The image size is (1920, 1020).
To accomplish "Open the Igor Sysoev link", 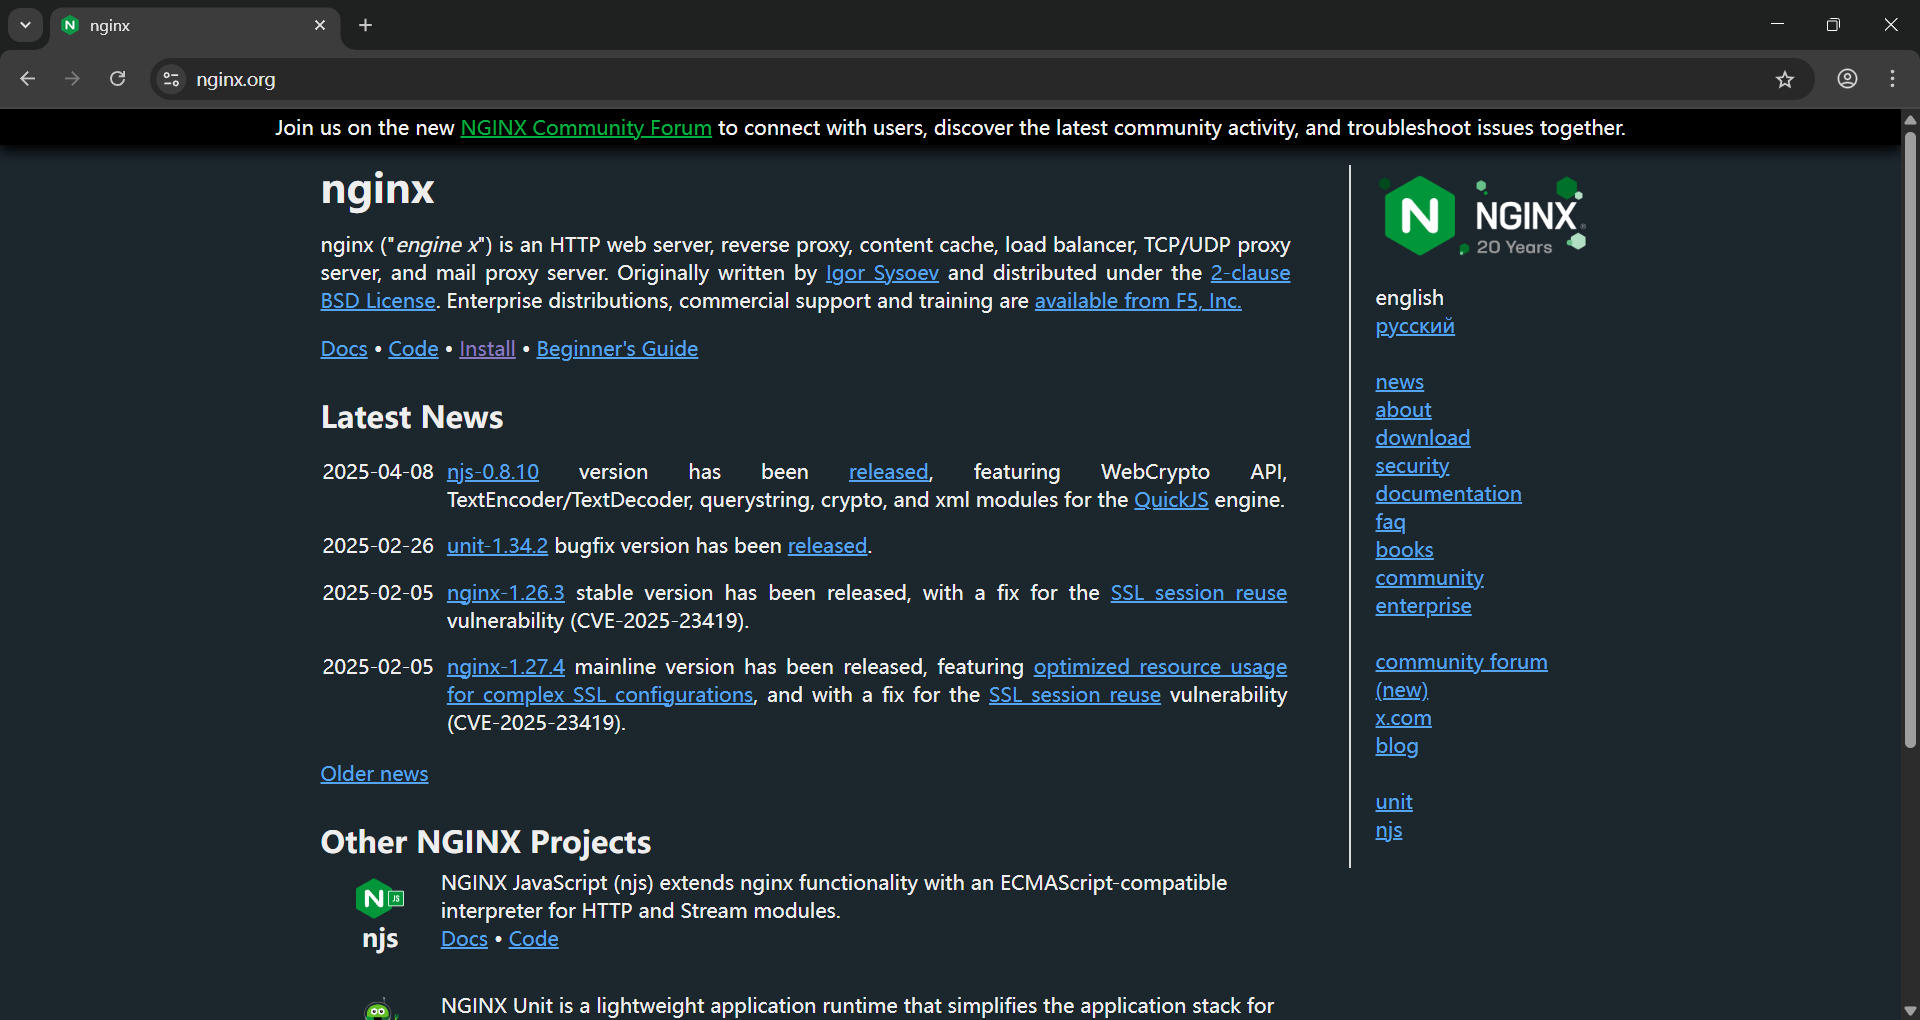I will (x=882, y=273).
